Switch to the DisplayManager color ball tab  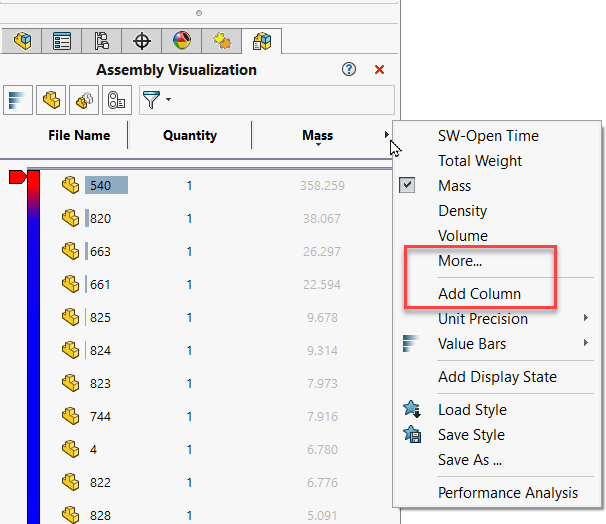coord(182,41)
